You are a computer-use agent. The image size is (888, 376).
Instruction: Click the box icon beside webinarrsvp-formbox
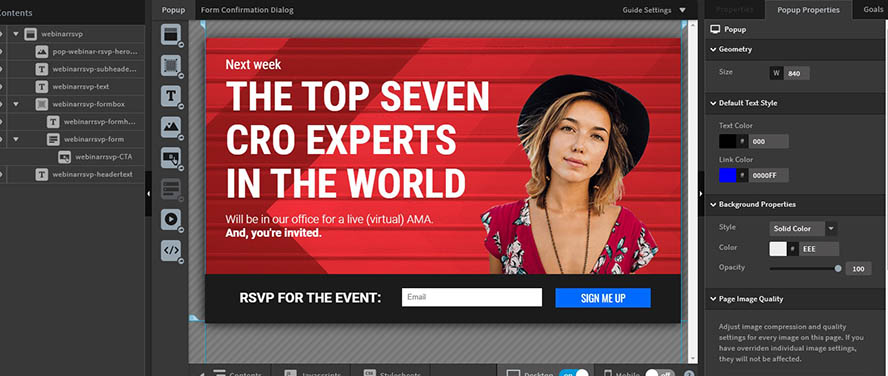41,104
